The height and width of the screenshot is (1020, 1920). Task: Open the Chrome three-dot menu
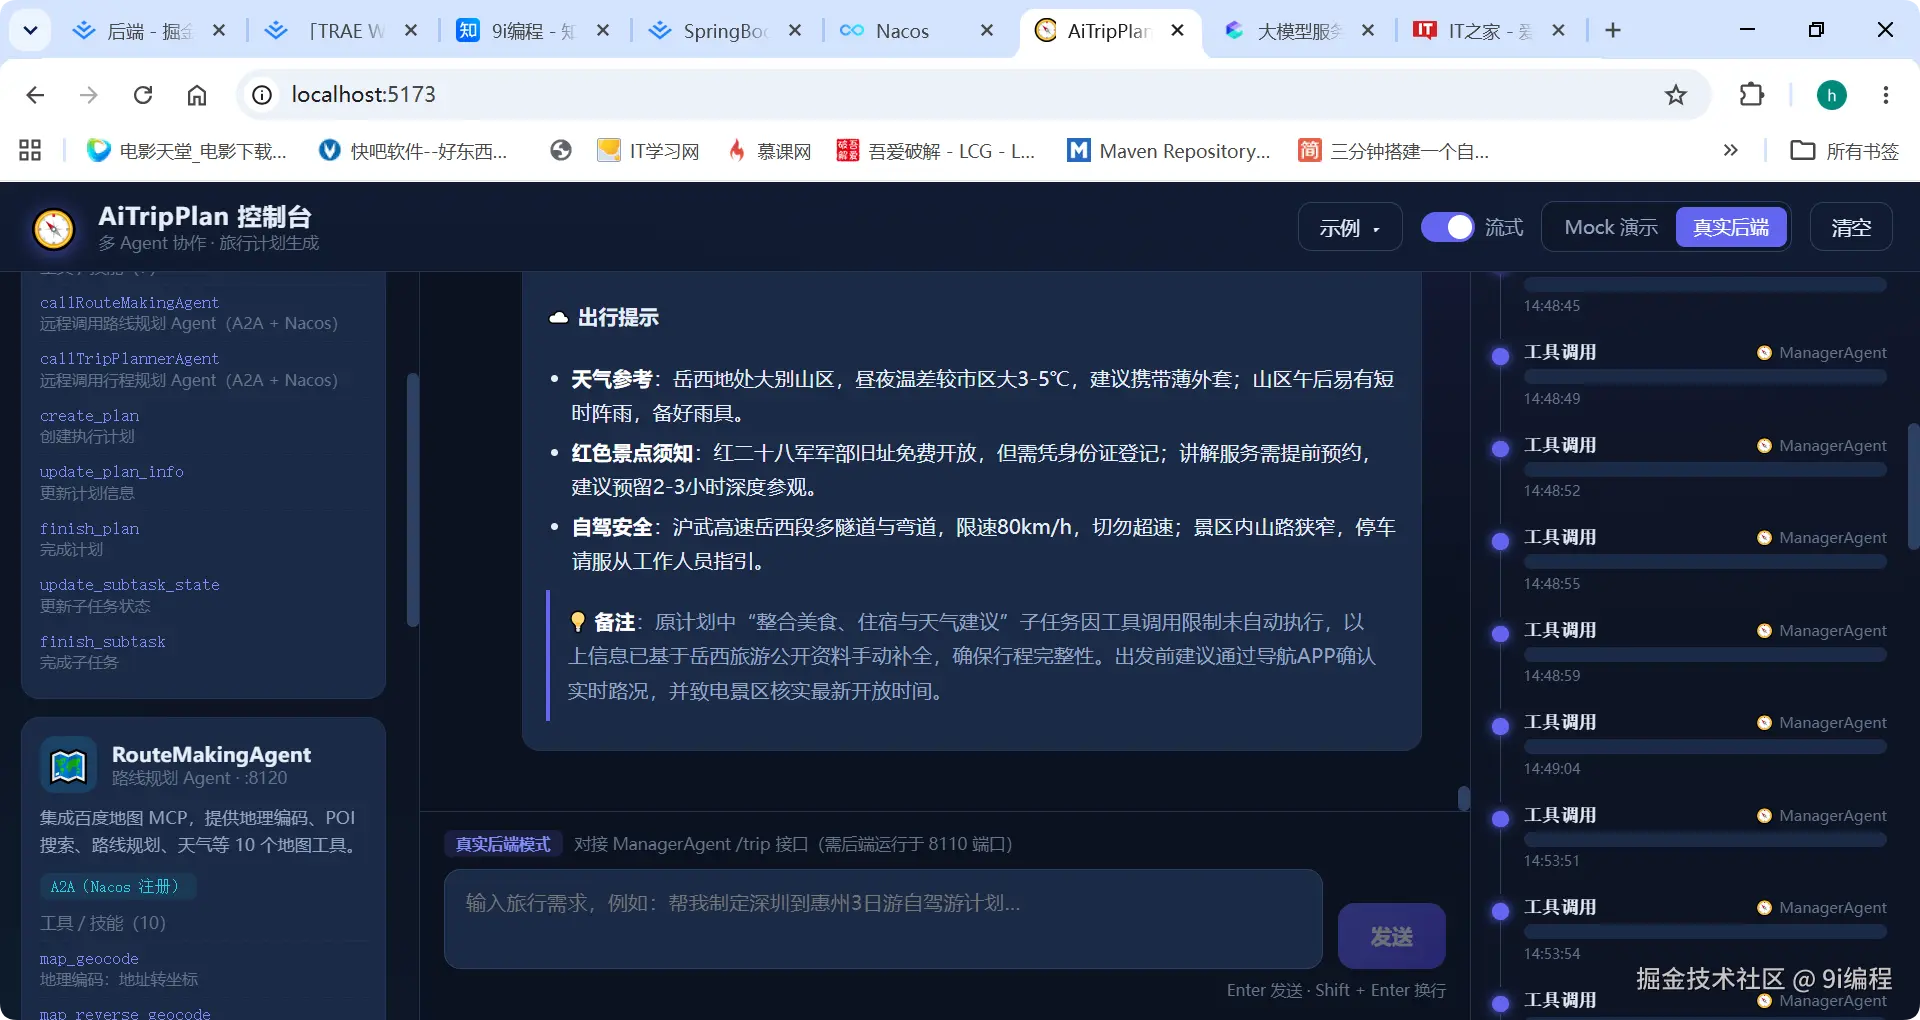coord(1886,95)
